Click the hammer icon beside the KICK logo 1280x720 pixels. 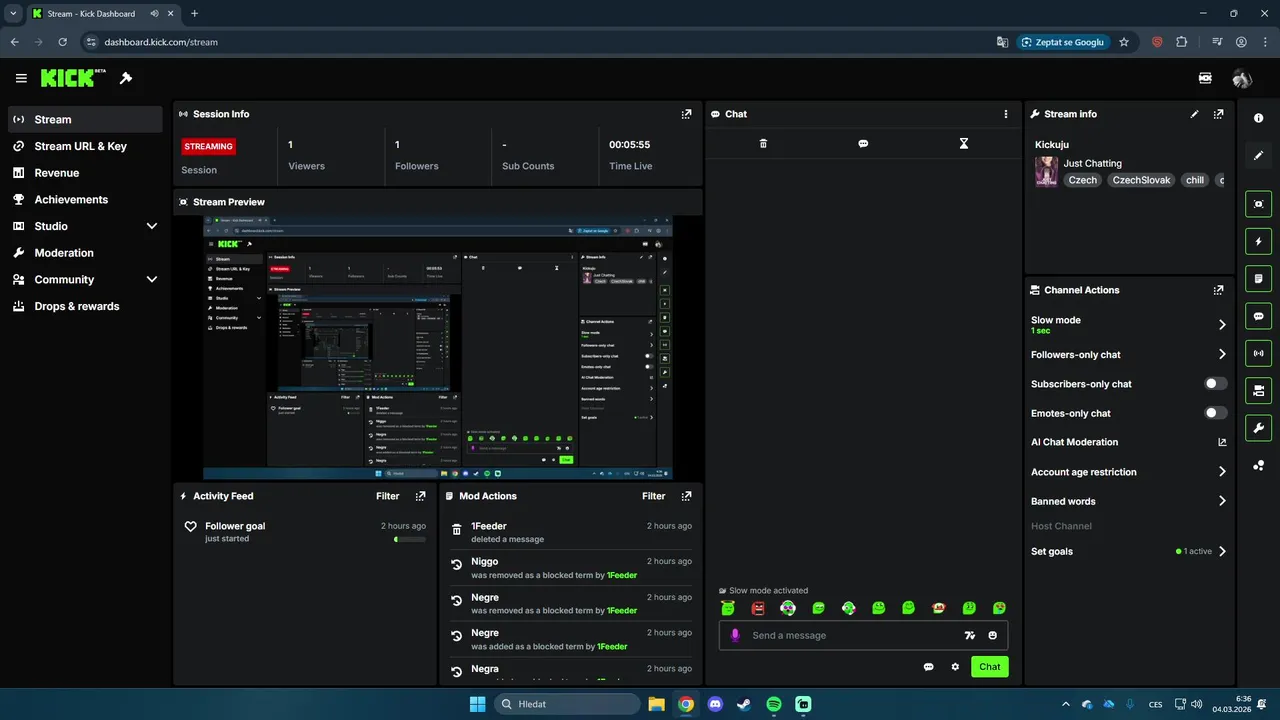(x=126, y=78)
